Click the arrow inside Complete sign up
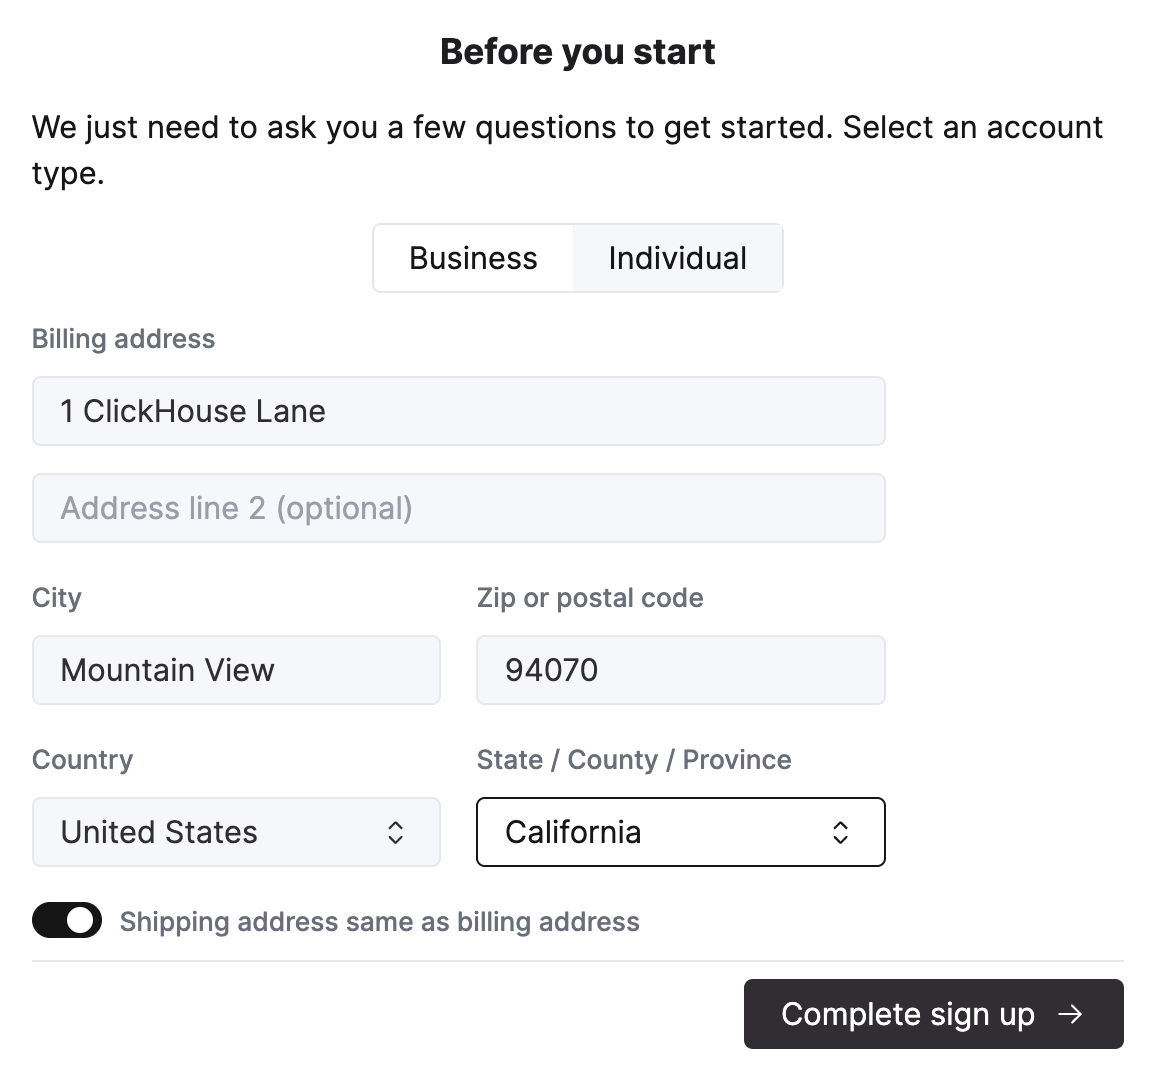The height and width of the screenshot is (1080, 1156). pyautogui.click(x=1072, y=1014)
